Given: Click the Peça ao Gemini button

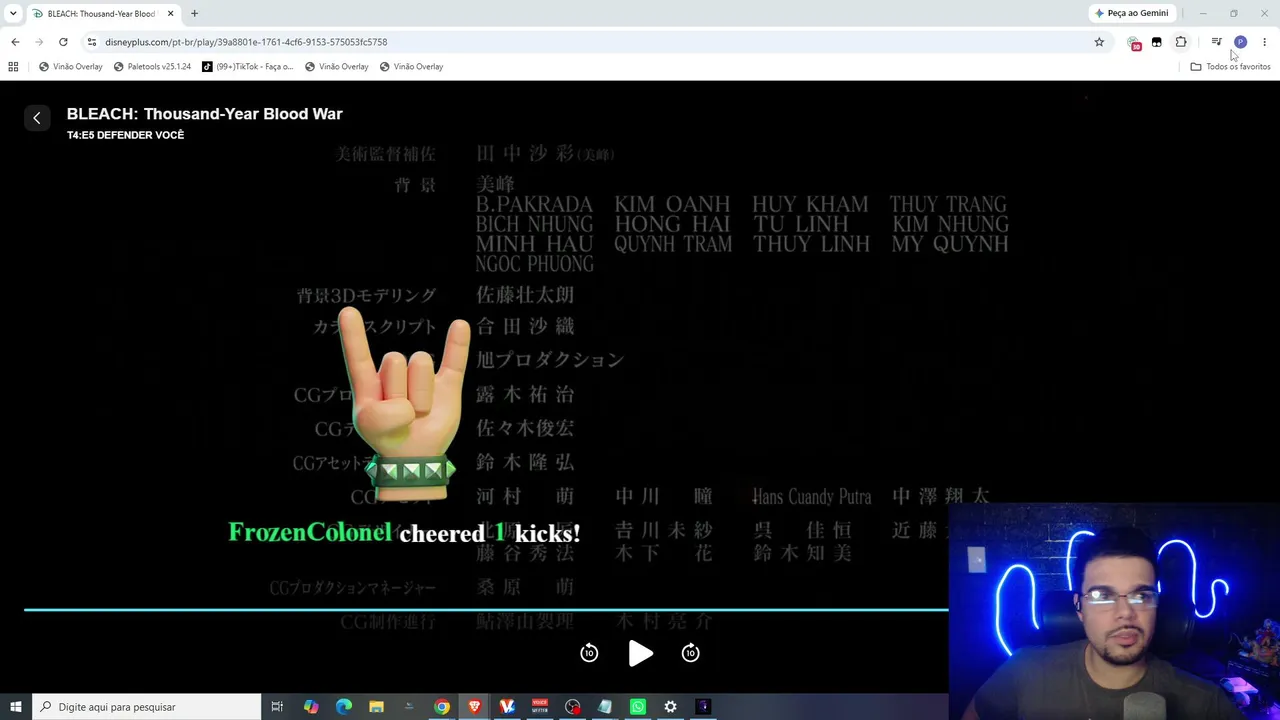Looking at the screenshot, I should pos(1131,13).
